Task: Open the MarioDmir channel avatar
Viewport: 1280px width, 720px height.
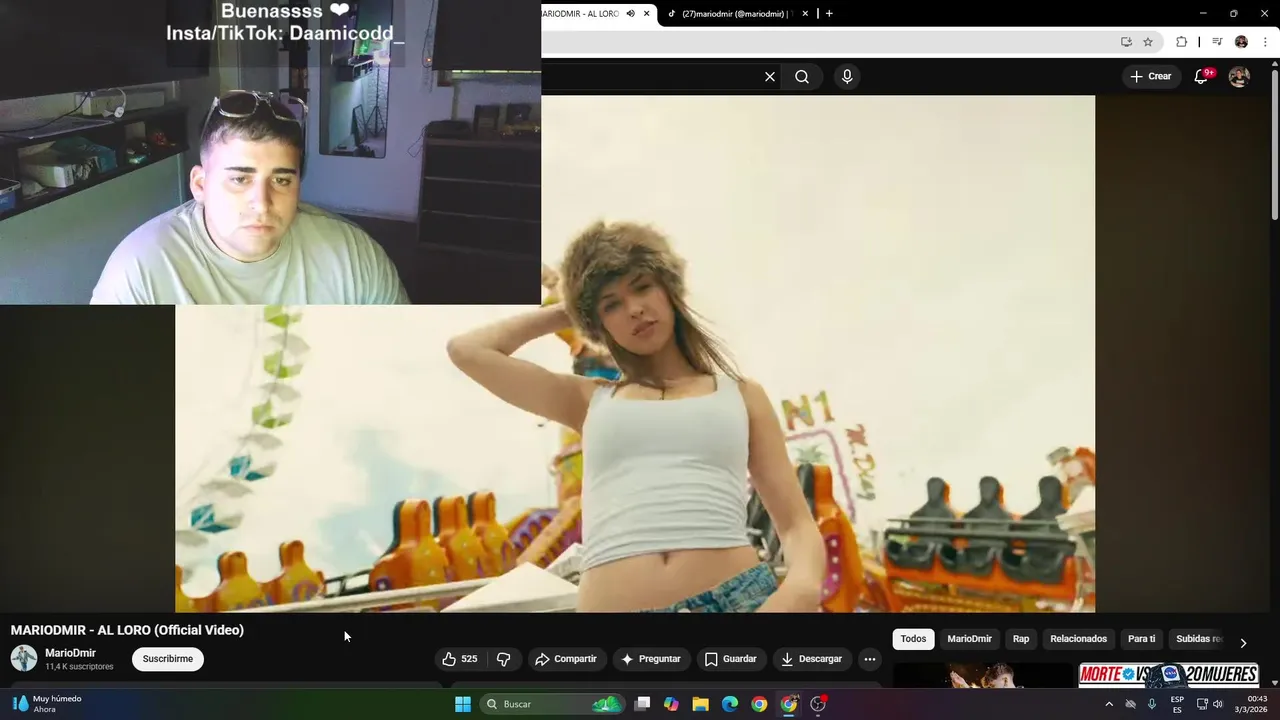Action: pos(24,658)
